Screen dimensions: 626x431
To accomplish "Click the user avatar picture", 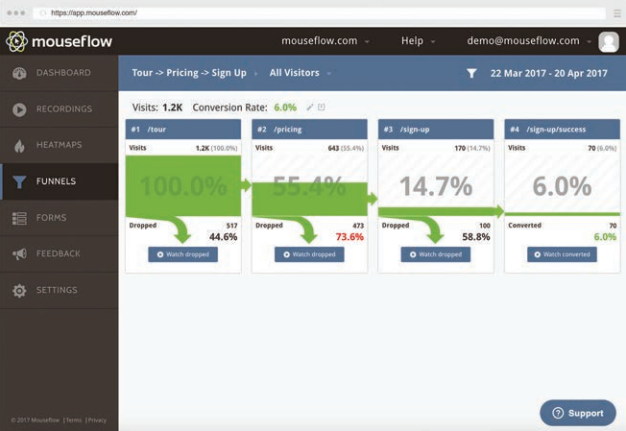I will coord(608,42).
